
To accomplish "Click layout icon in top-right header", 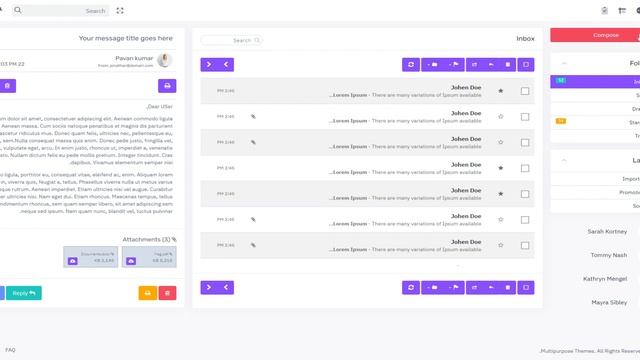I will [x=622, y=11].
